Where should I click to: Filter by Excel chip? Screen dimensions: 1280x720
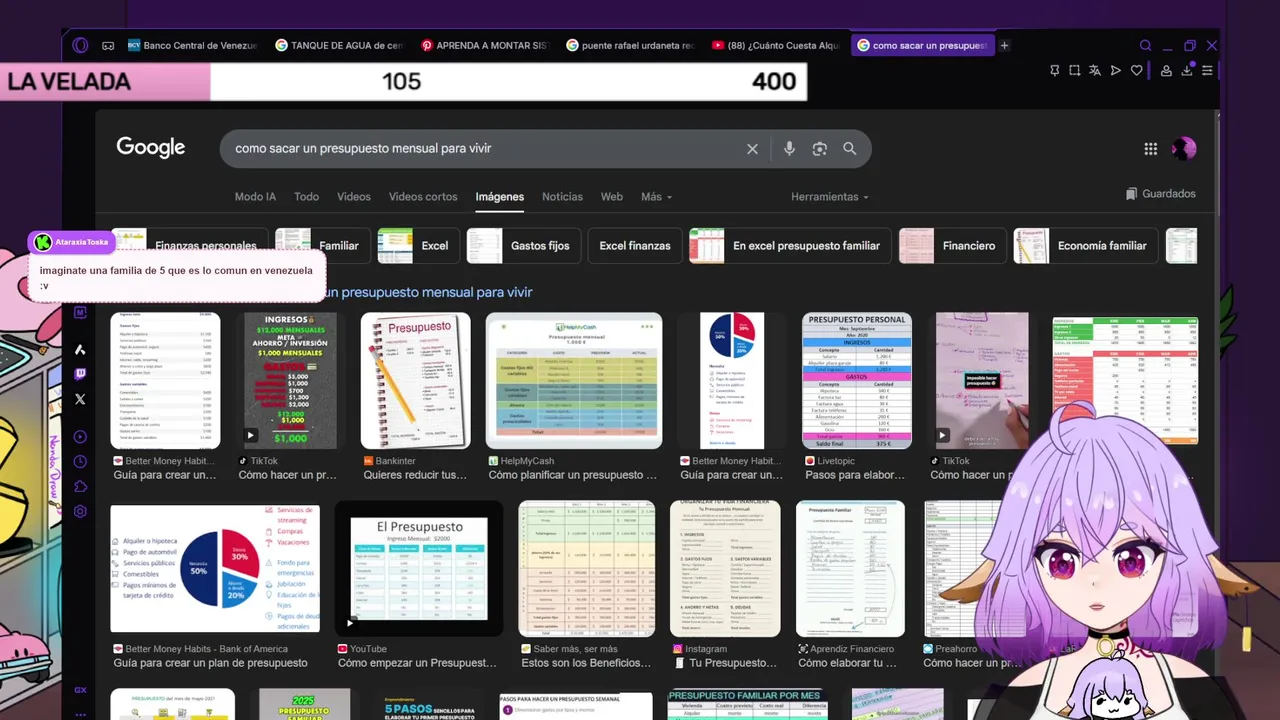419,246
